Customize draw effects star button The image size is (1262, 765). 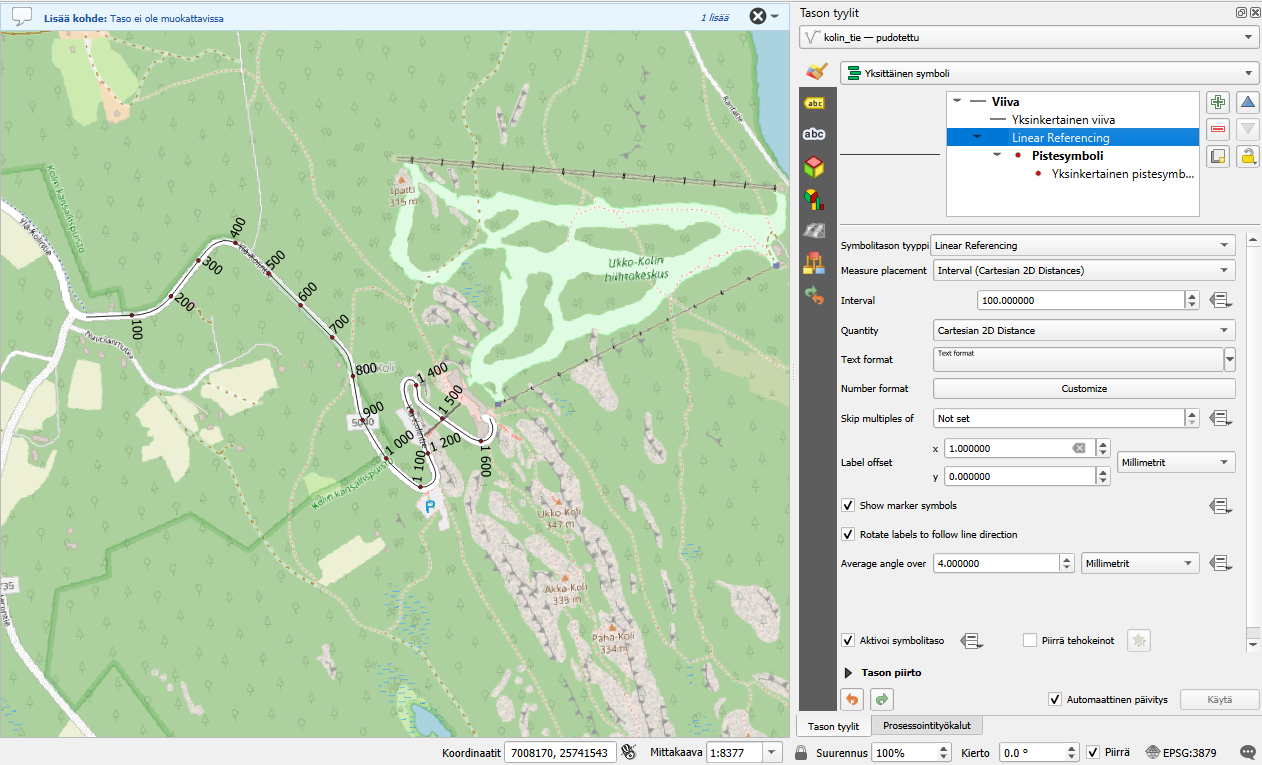(1139, 641)
